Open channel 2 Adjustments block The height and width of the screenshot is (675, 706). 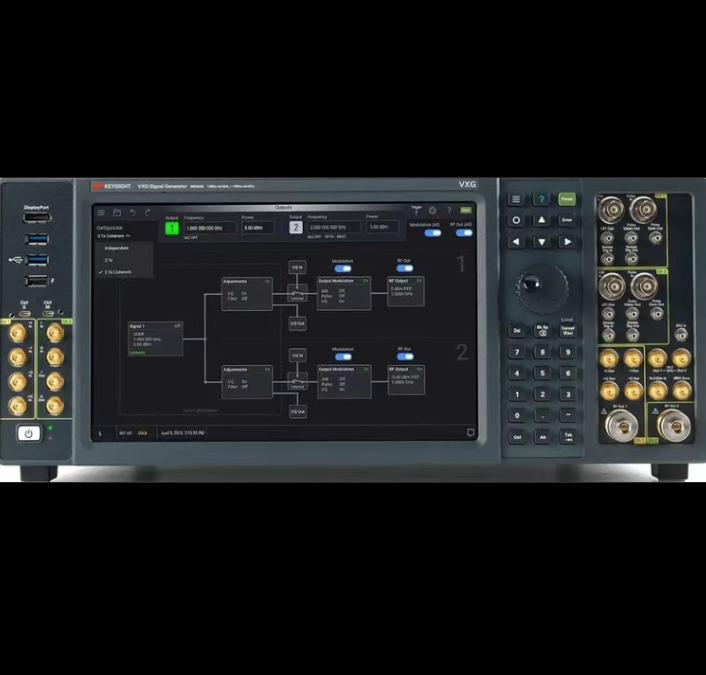pyautogui.click(x=247, y=382)
